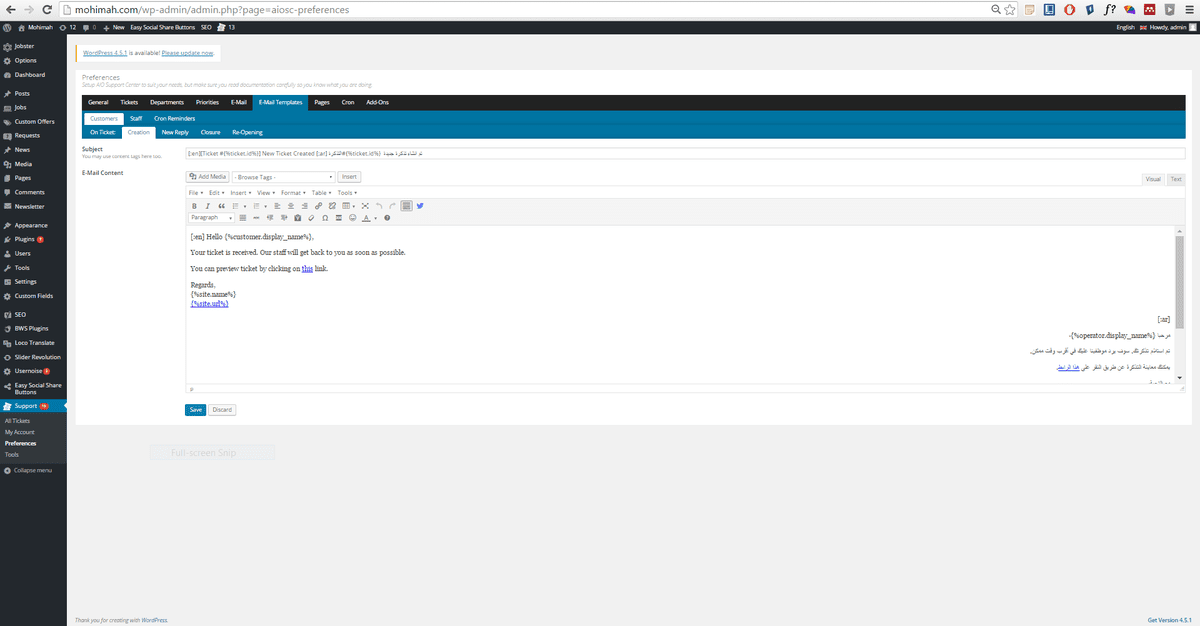The width and height of the screenshot is (1200, 626).
Task: Open All Tickets under Support
Action: click(x=17, y=421)
